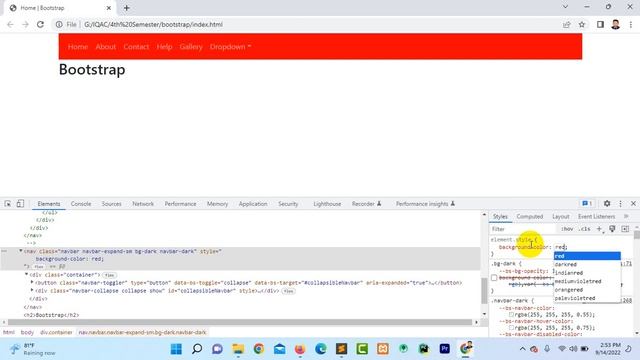The image size is (640, 360).
Task: Select the div.container breadcrumb
Action: (x=56, y=332)
